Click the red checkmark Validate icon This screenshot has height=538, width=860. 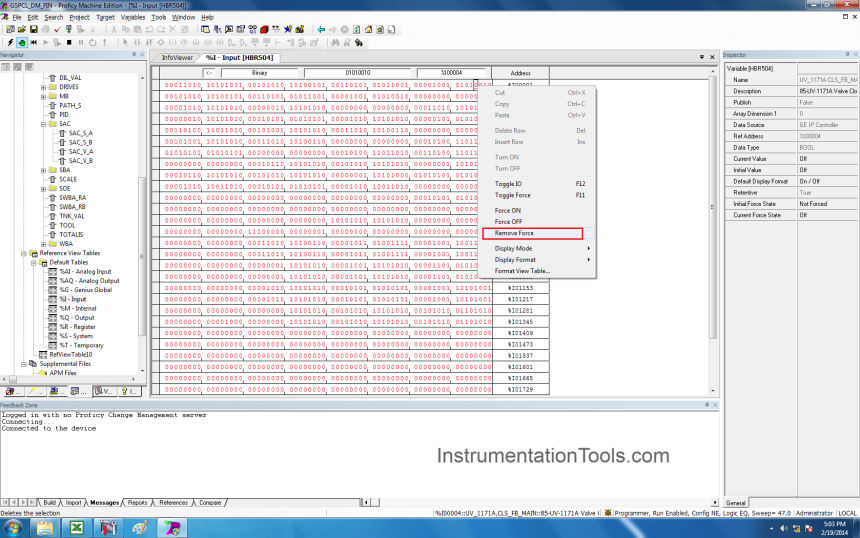(x=57, y=29)
